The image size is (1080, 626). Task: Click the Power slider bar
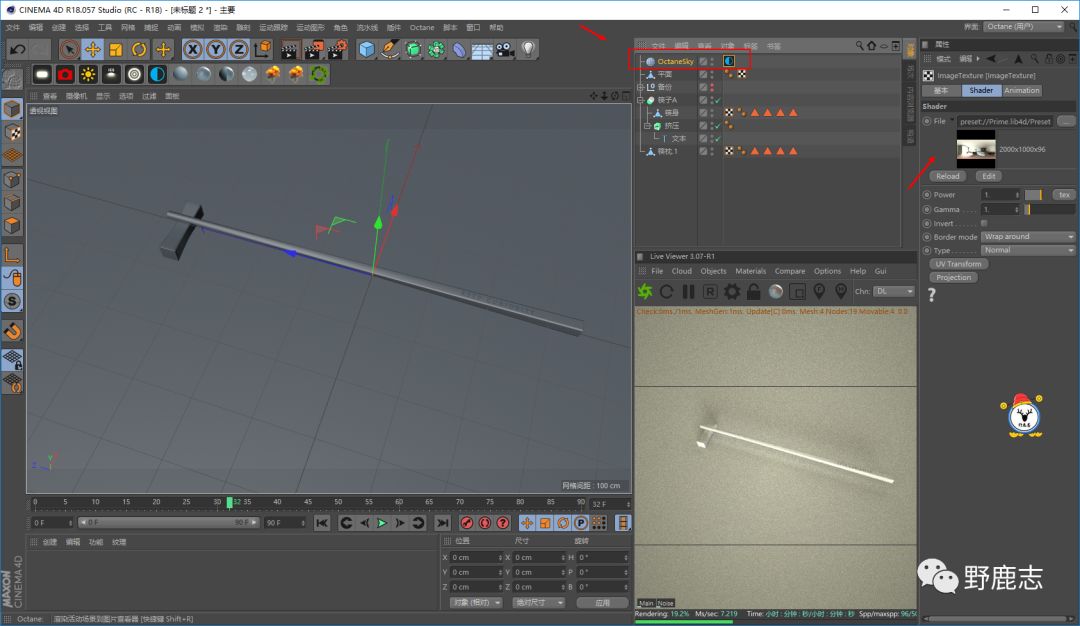coord(1032,195)
